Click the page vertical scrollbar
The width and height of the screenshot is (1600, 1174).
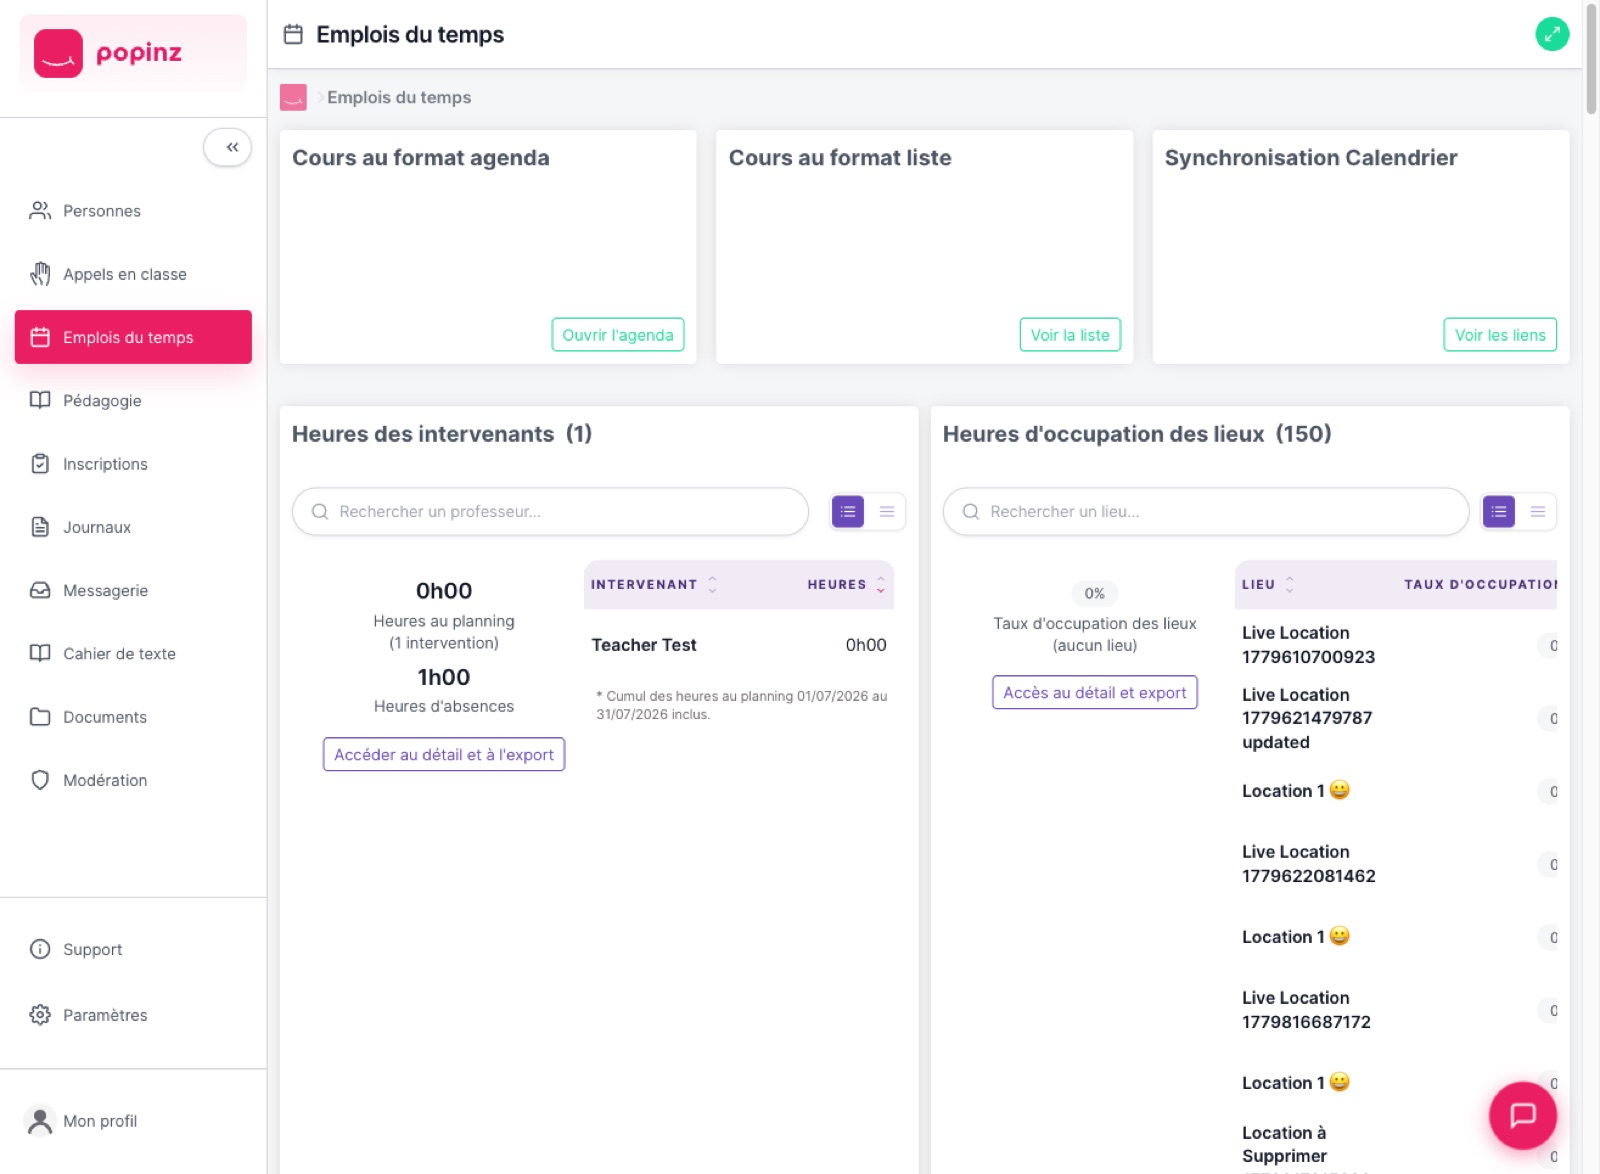coord(1591,60)
